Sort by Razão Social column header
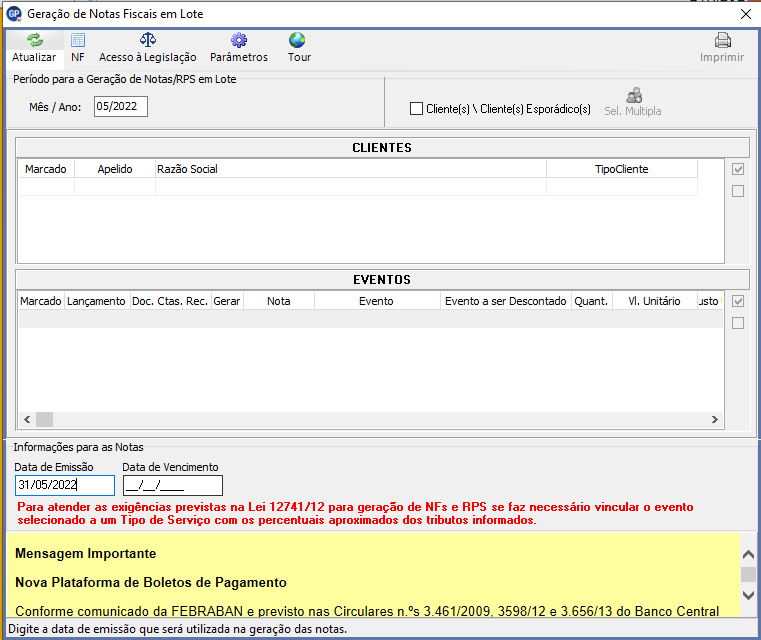This screenshot has width=761, height=640. click(x=350, y=169)
